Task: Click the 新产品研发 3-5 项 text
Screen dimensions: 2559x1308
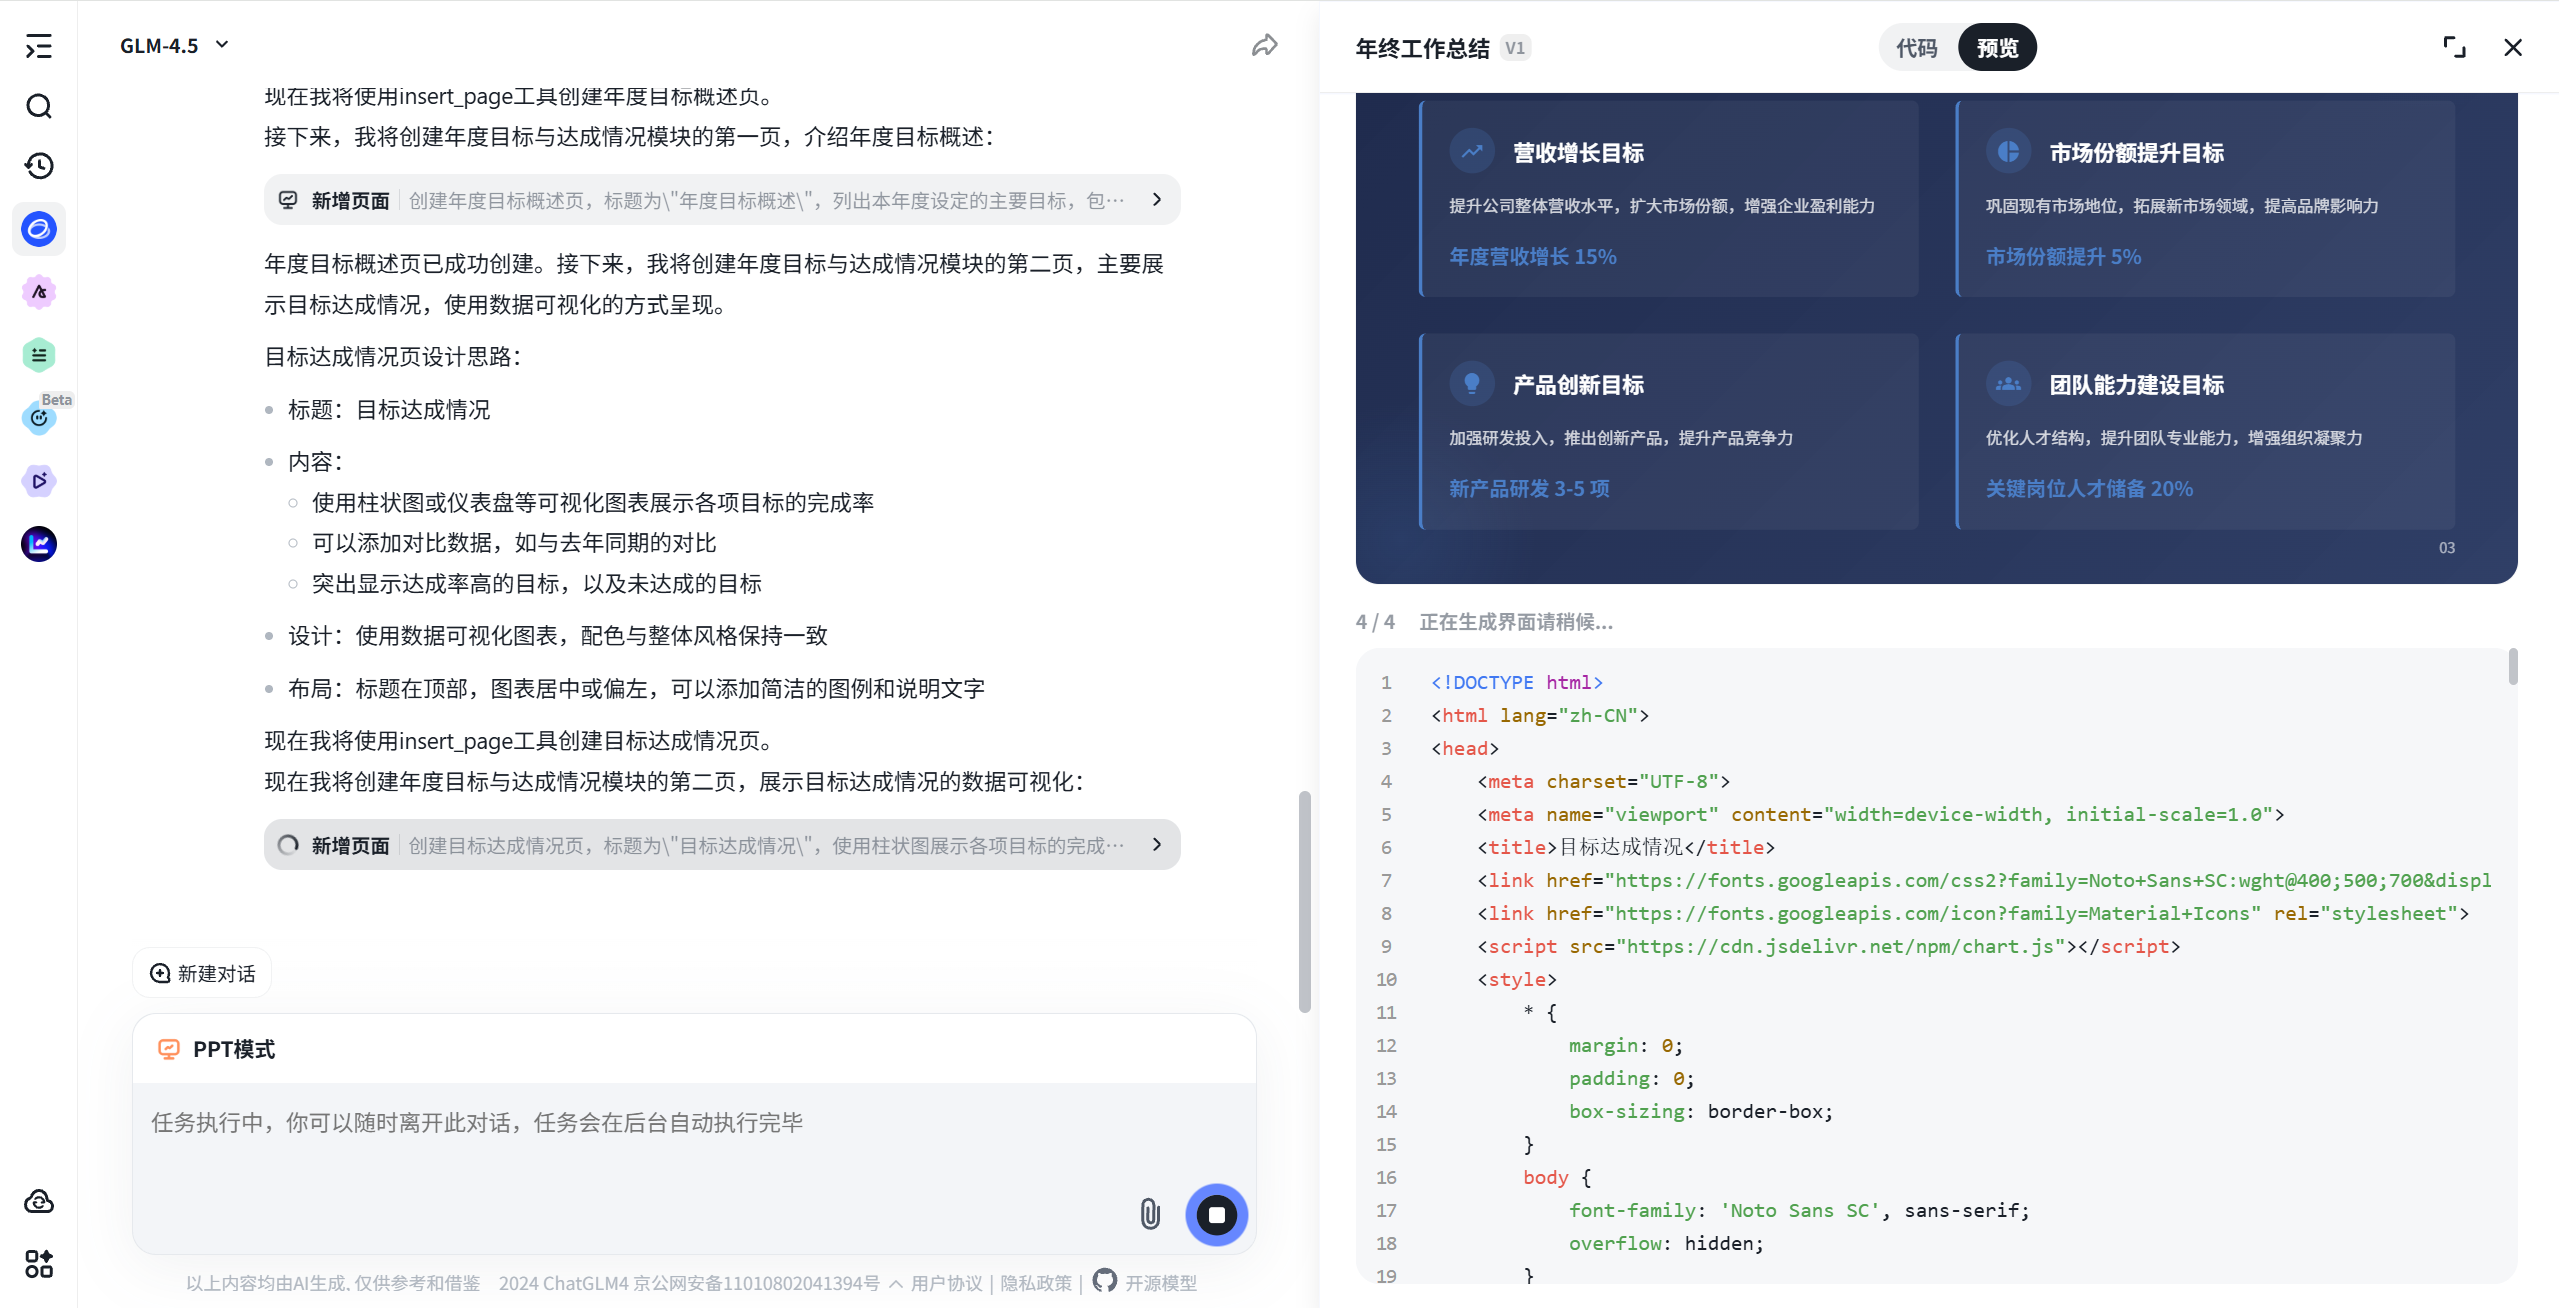Action: pos(1529,489)
